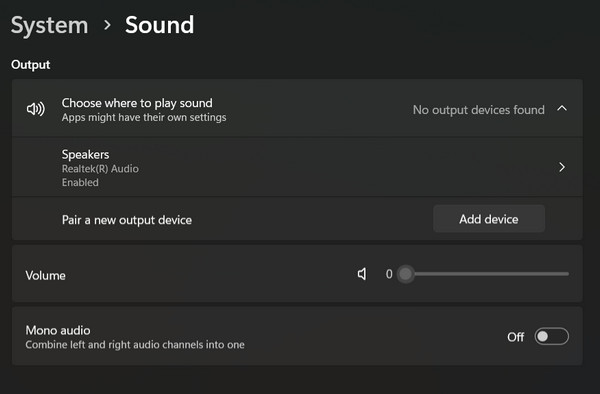The image size is (600, 394).
Task: Click the Off label of Mono audio
Action: tap(515, 337)
